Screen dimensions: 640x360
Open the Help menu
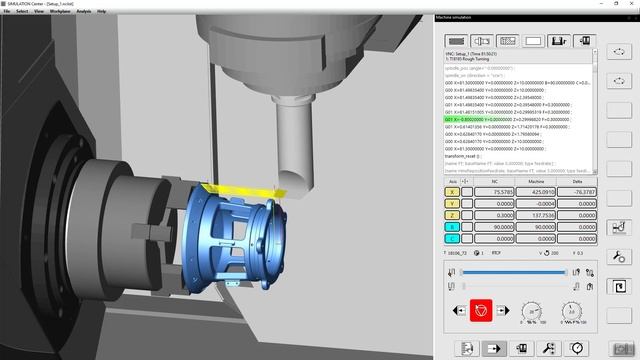102,11
